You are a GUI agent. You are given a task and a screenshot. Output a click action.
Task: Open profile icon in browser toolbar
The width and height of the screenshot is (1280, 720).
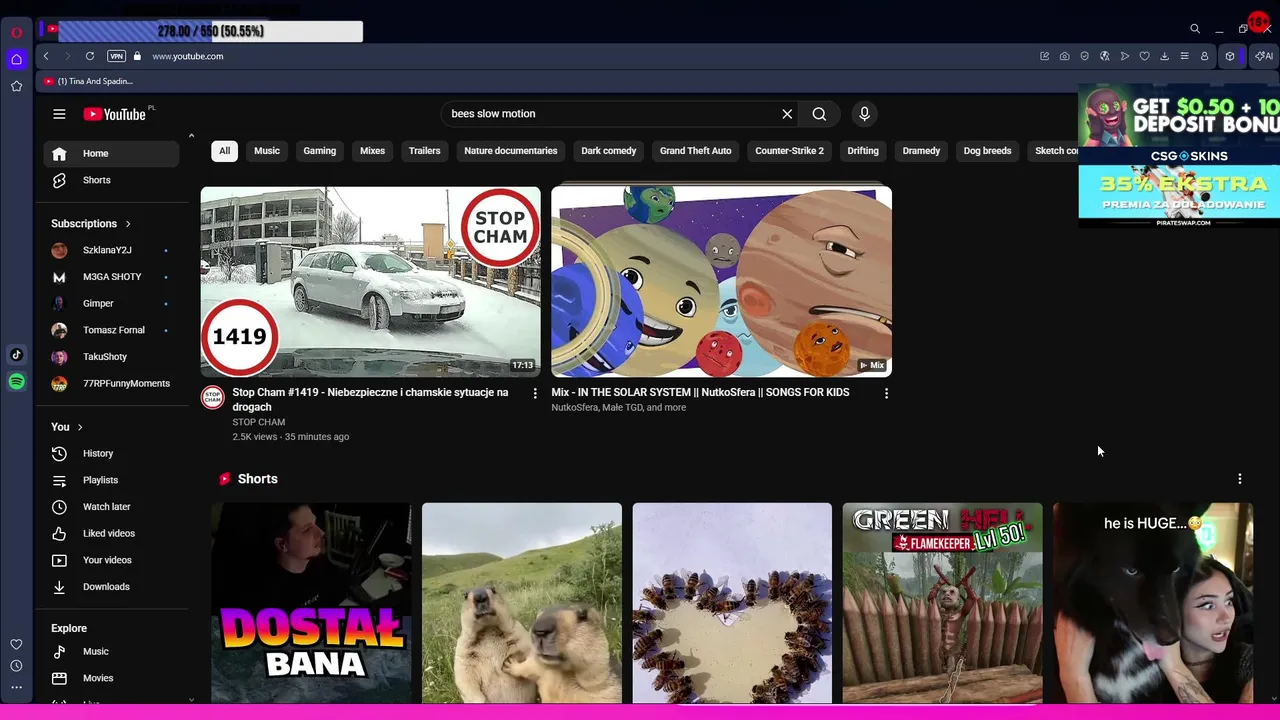(1204, 56)
